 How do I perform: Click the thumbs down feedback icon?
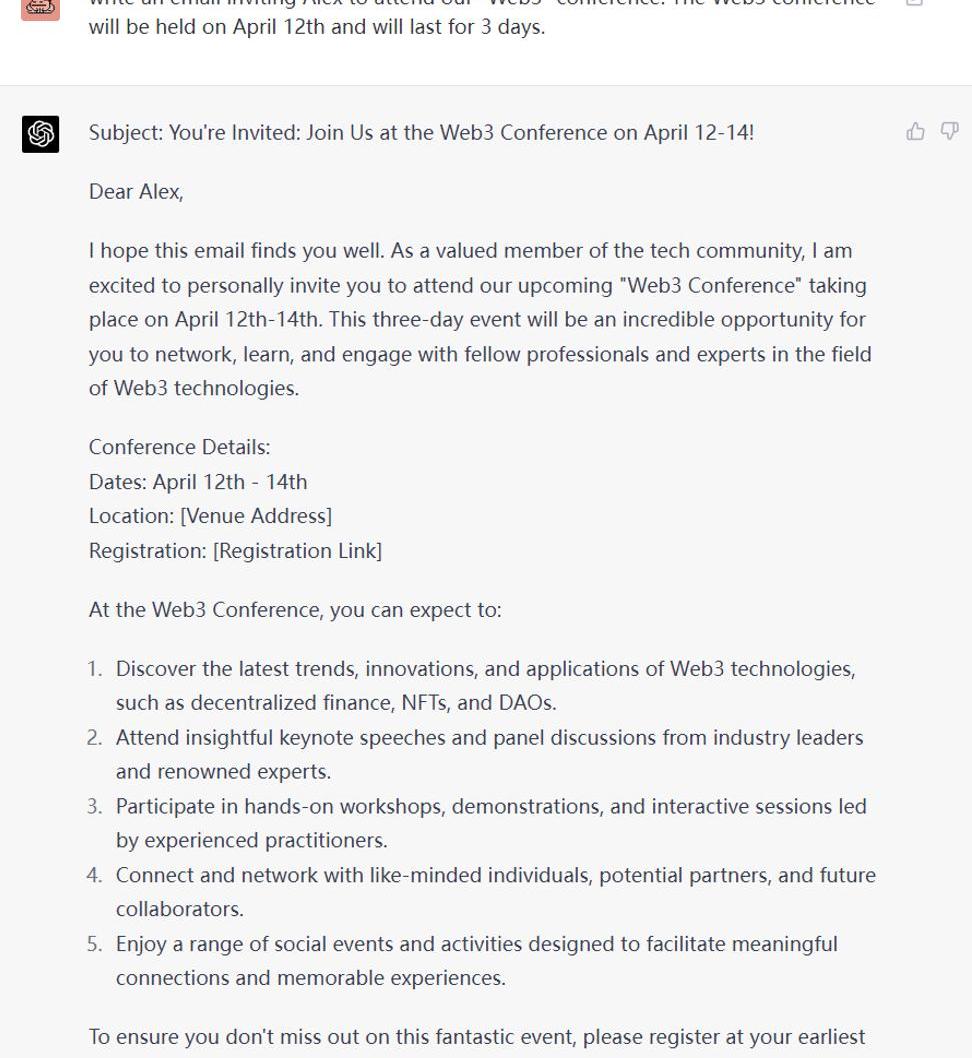click(x=949, y=132)
